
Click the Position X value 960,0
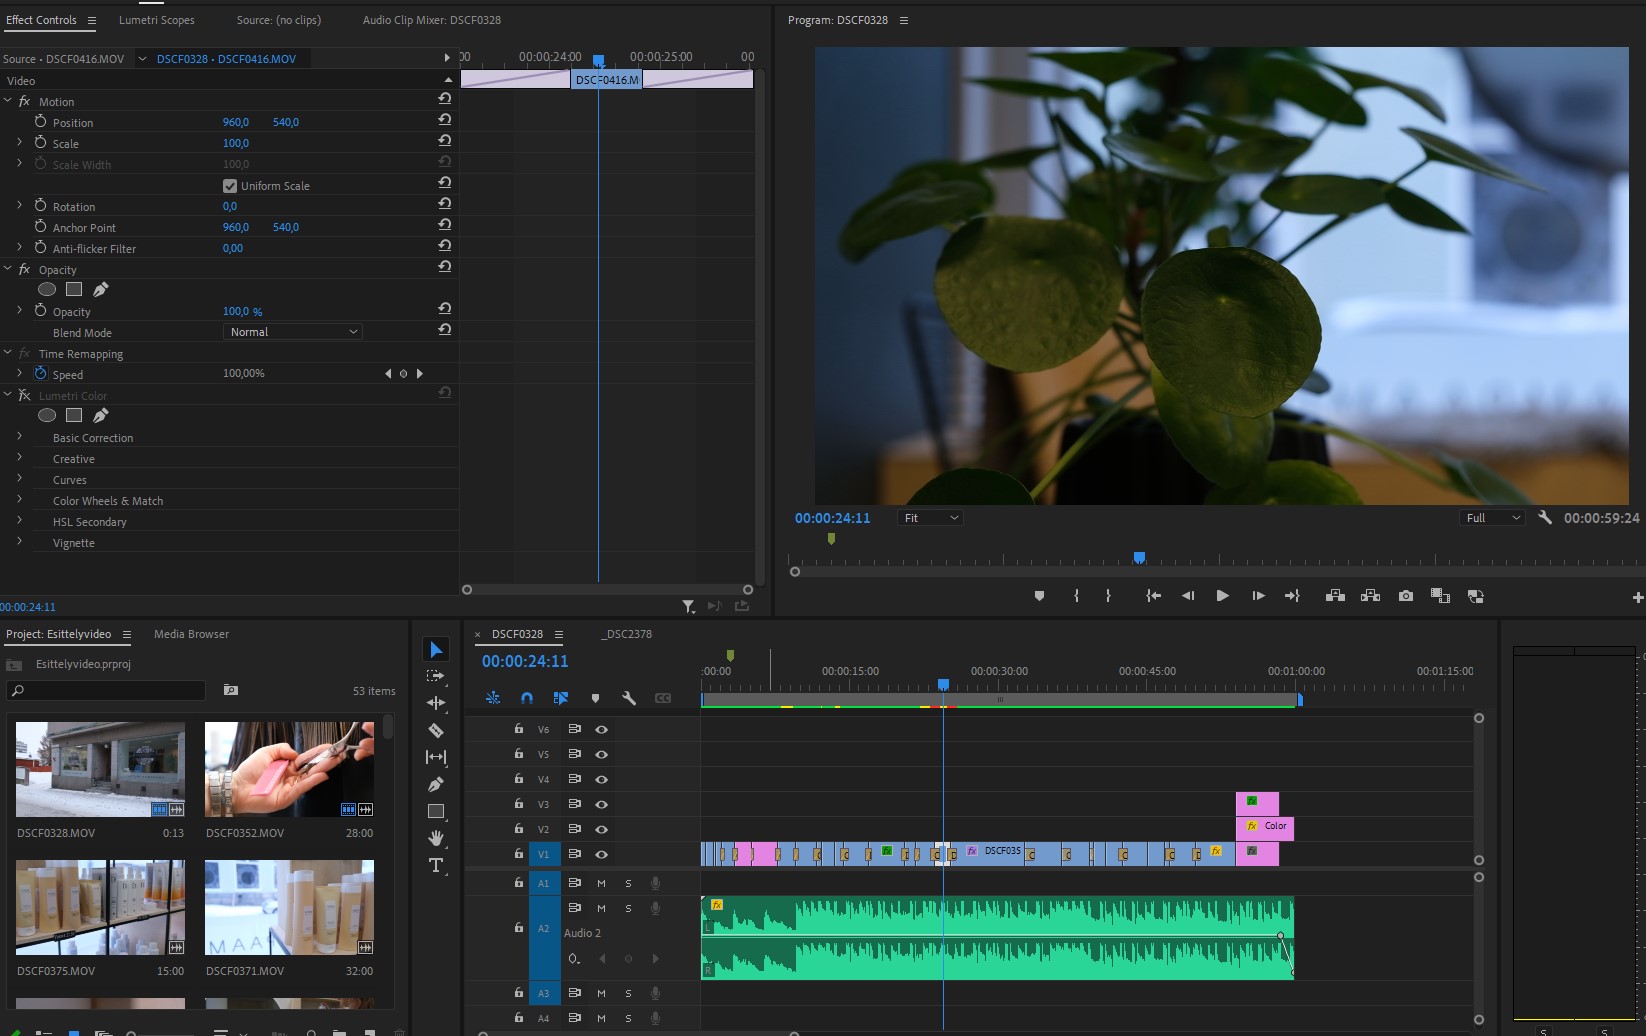click(x=236, y=122)
